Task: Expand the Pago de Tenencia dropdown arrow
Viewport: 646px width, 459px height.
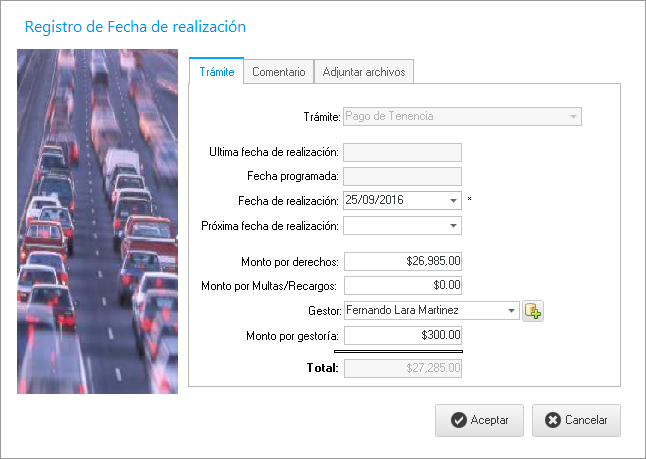Action: (x=573, y=117)
